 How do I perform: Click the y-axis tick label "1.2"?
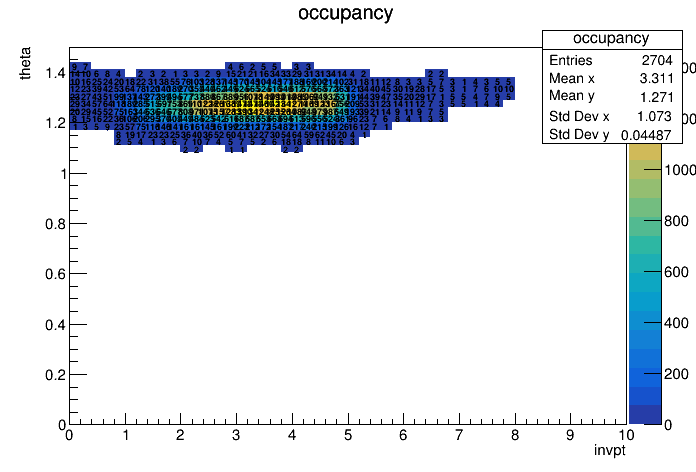55,123
